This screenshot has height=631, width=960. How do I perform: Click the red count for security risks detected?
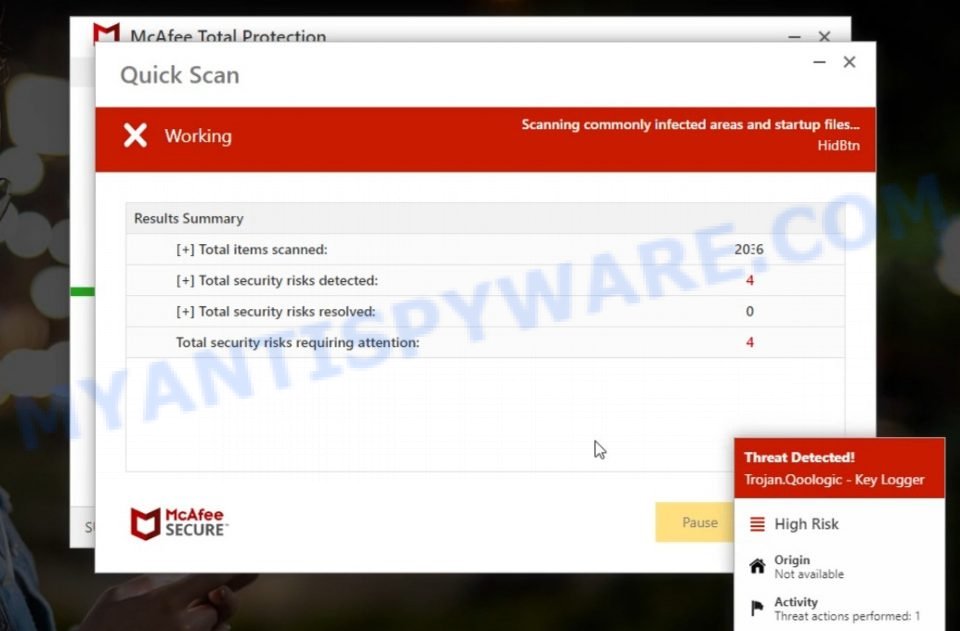point(750,280)
